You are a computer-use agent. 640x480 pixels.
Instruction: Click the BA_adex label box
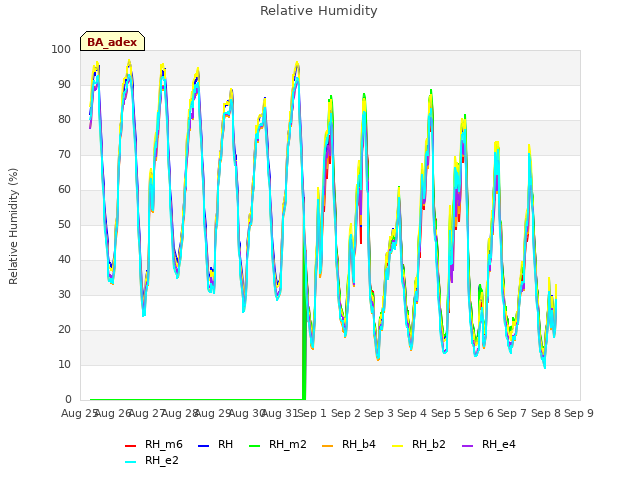[x=112, y=41]
